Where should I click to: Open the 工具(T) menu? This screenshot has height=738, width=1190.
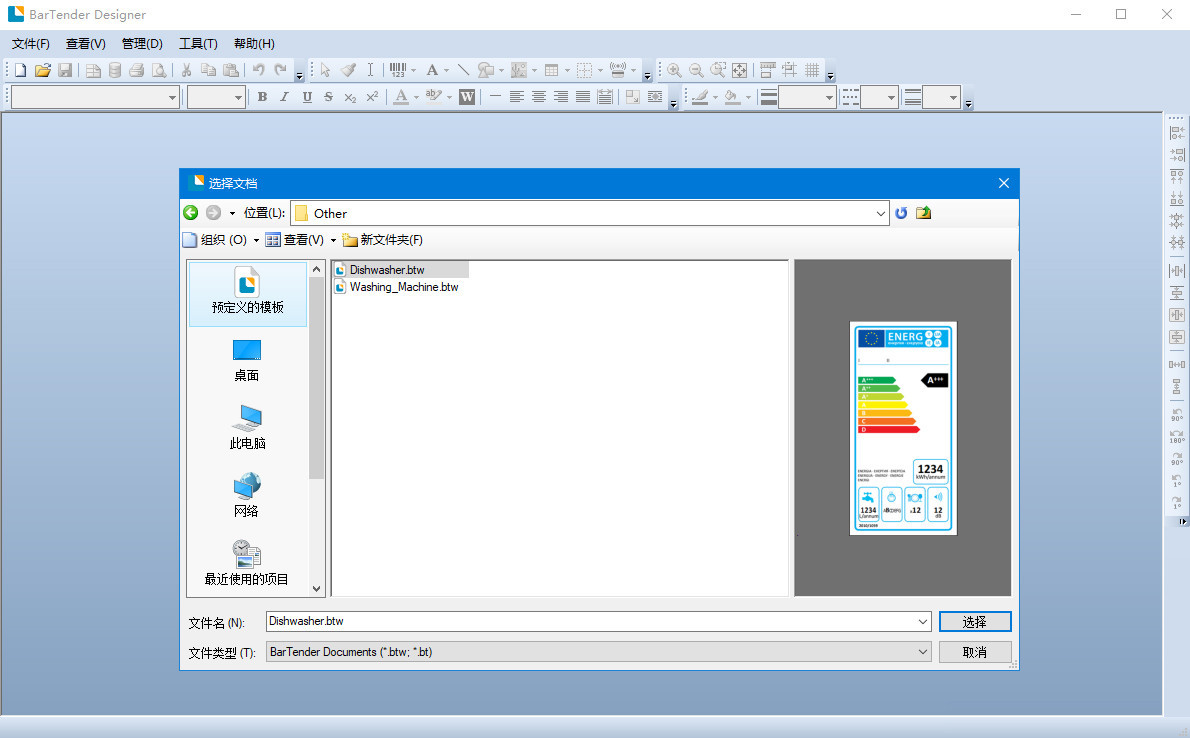[x=197, y=43]
